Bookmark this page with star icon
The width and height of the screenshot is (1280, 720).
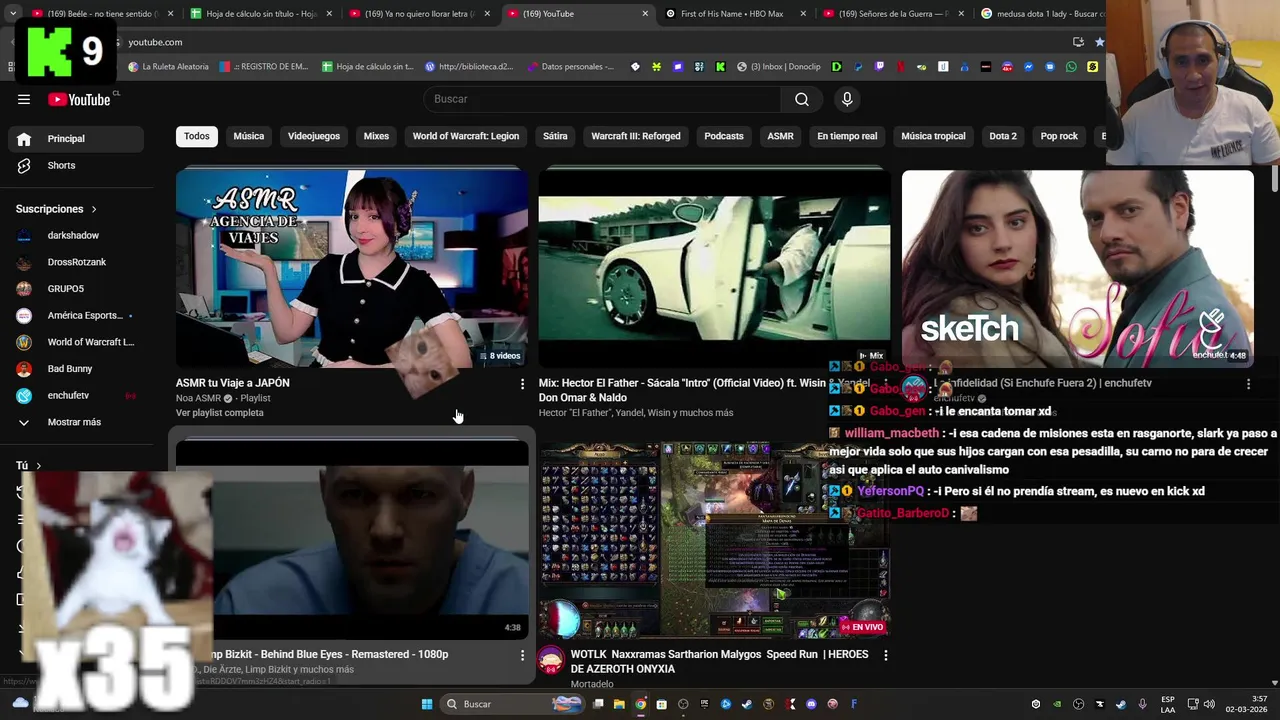[x=1099, y=42]
